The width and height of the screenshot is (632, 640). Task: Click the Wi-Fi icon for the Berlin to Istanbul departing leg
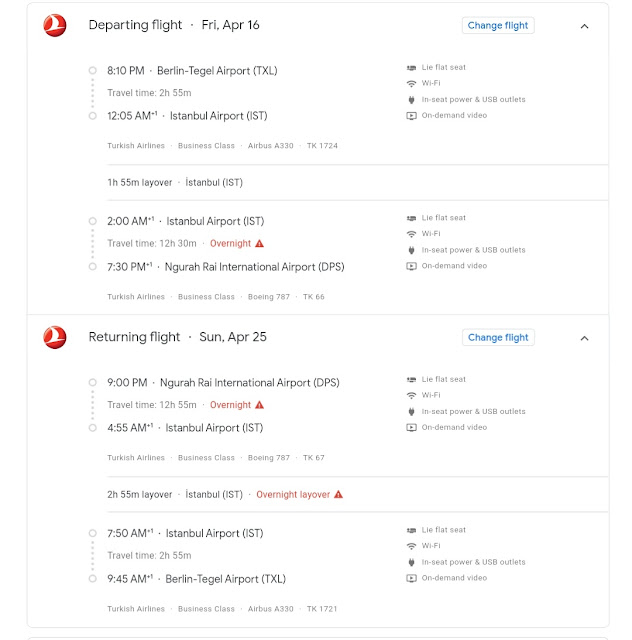point(411,84)
